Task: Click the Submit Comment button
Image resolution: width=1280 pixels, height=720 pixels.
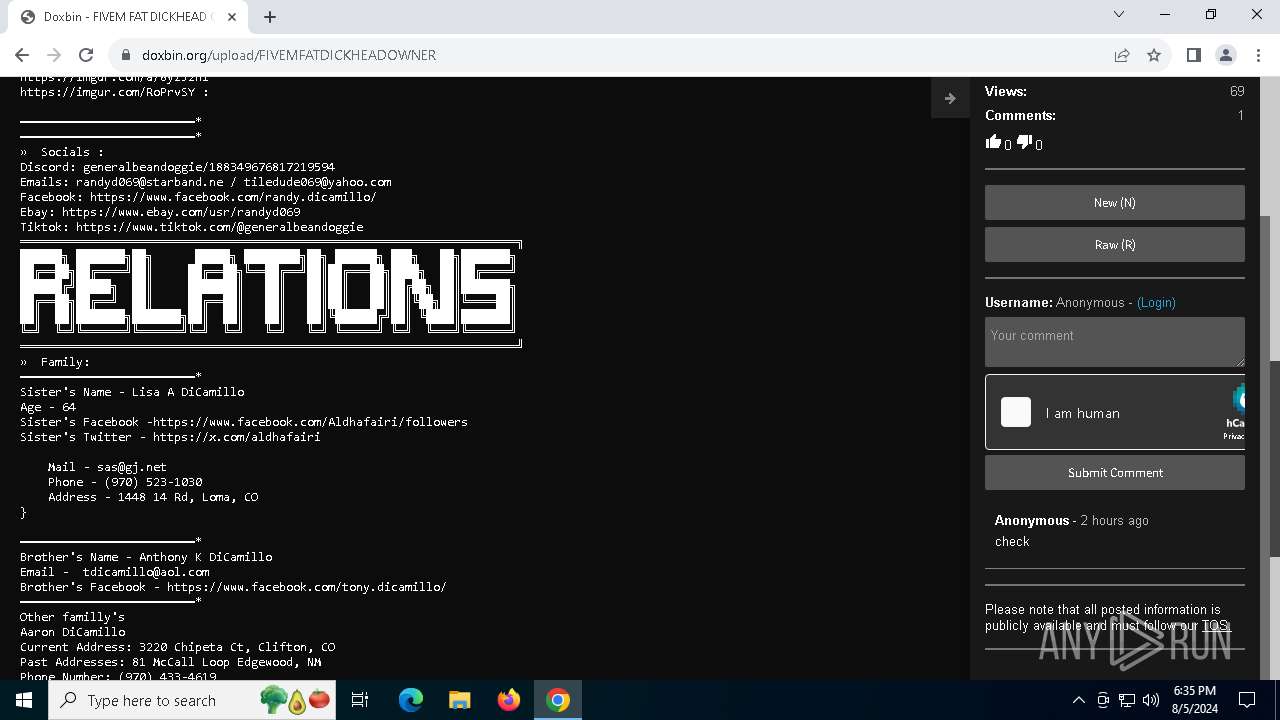Action: 1114,473
